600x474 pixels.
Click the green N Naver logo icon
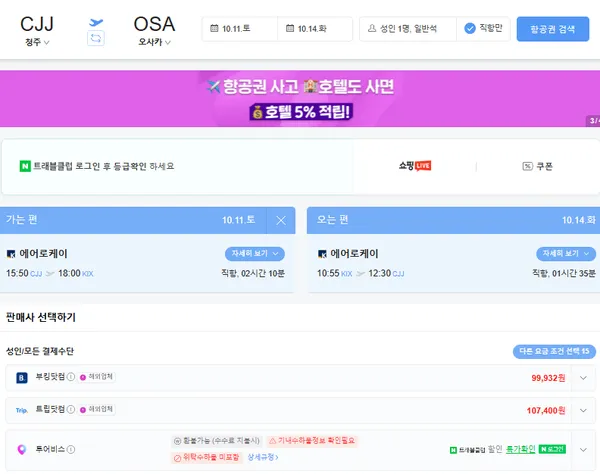point(25,166)
